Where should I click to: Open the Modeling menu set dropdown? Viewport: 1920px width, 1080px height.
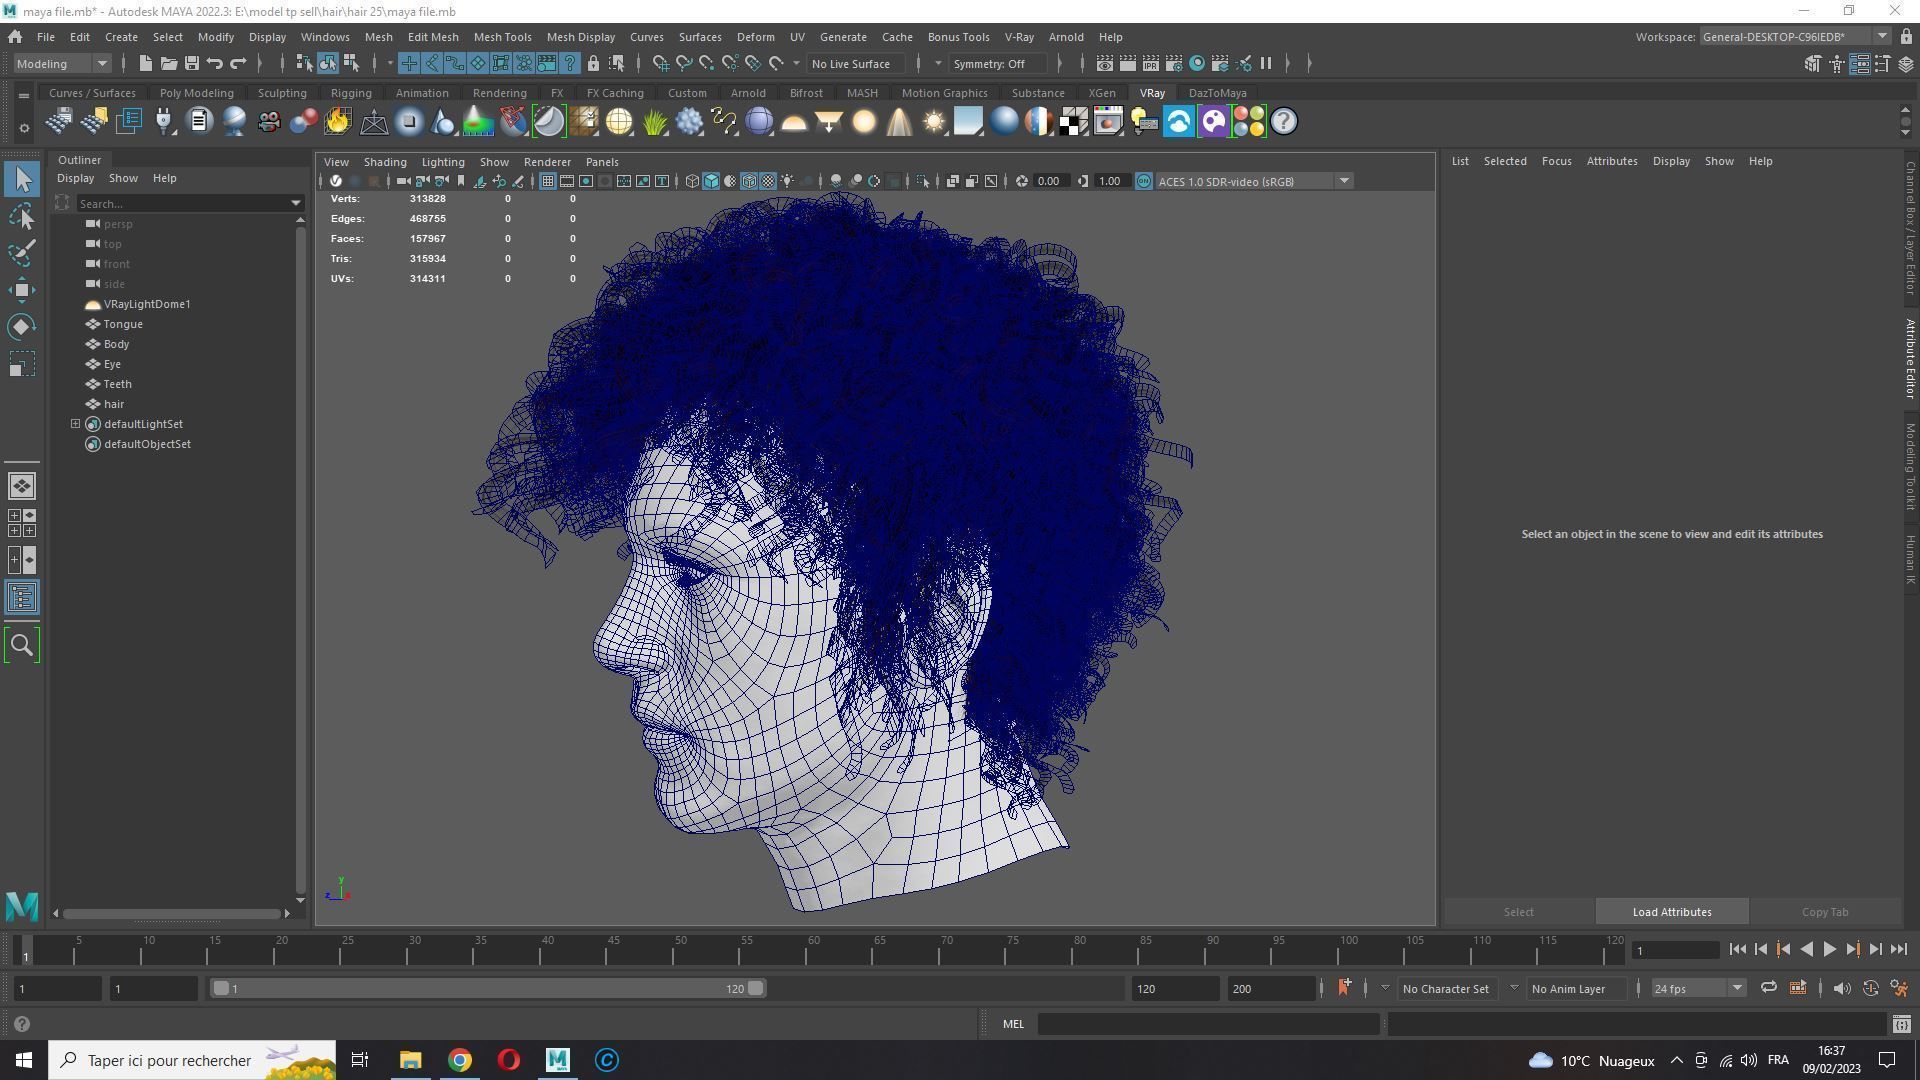[62, 64]
